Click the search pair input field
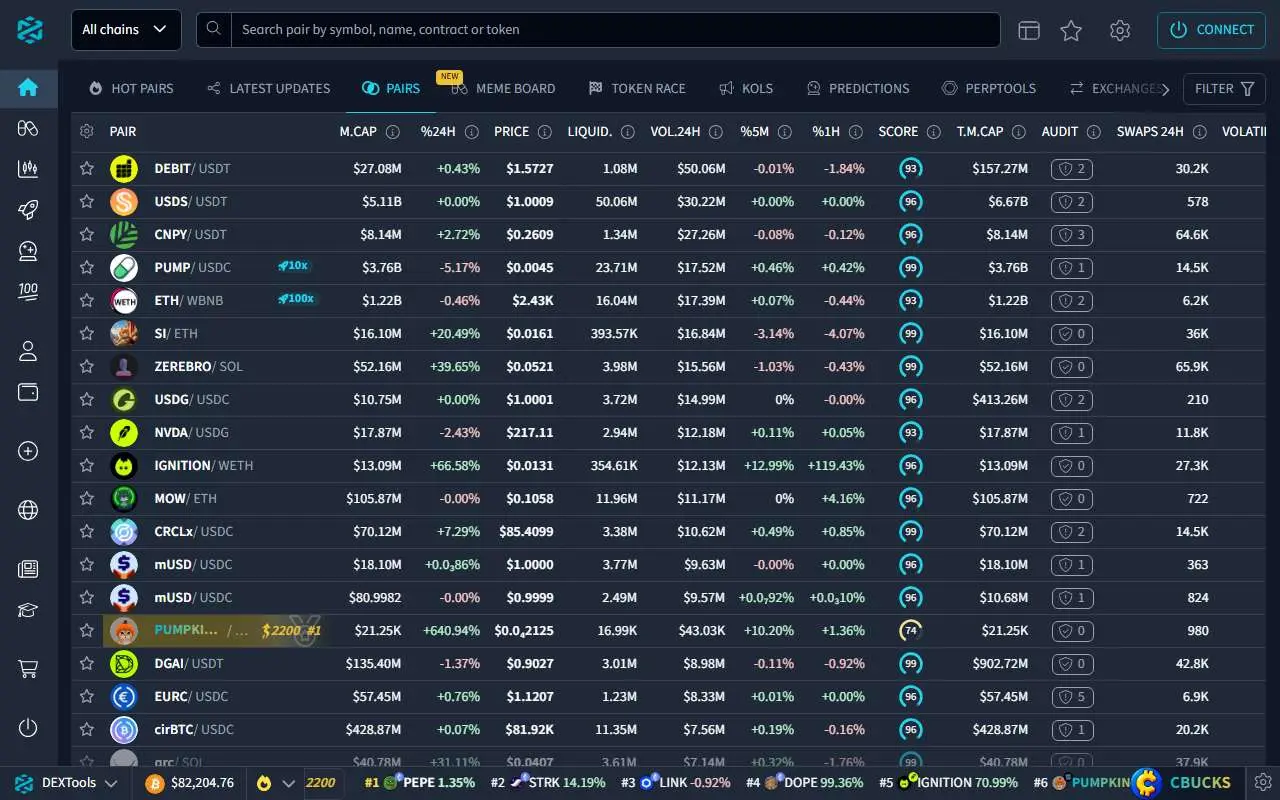 615,30
